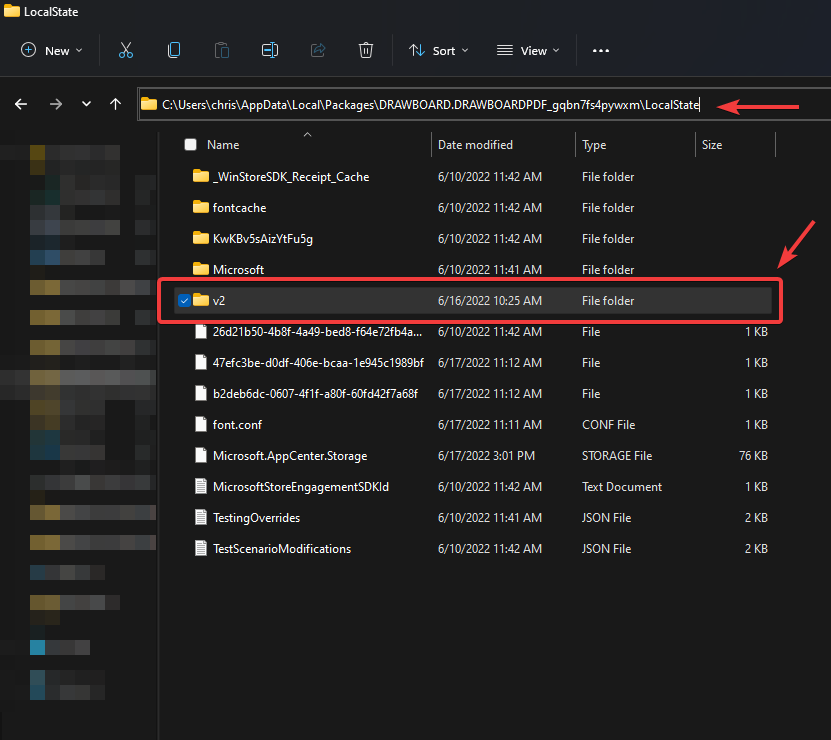
Task: Select the 47efc3be-d0df-406e-bcaa-1e945c1989bf file name
Action: coord(318,363)
